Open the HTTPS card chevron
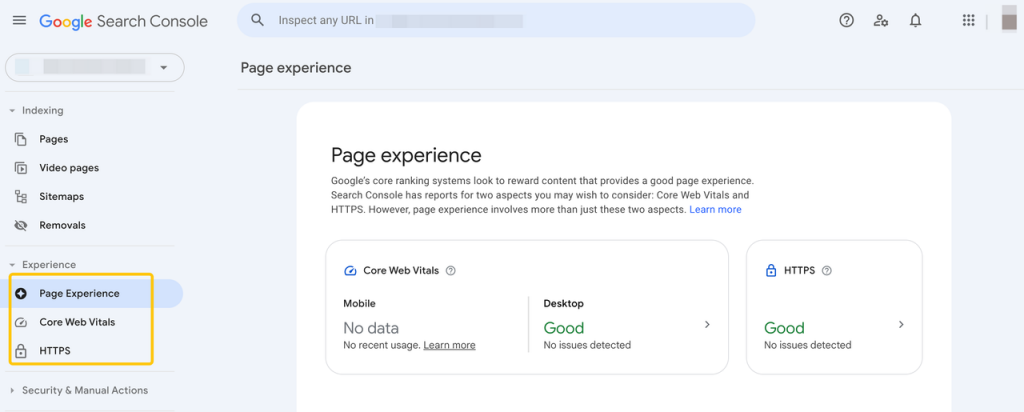1024x412 pixels. click(901, 325)
